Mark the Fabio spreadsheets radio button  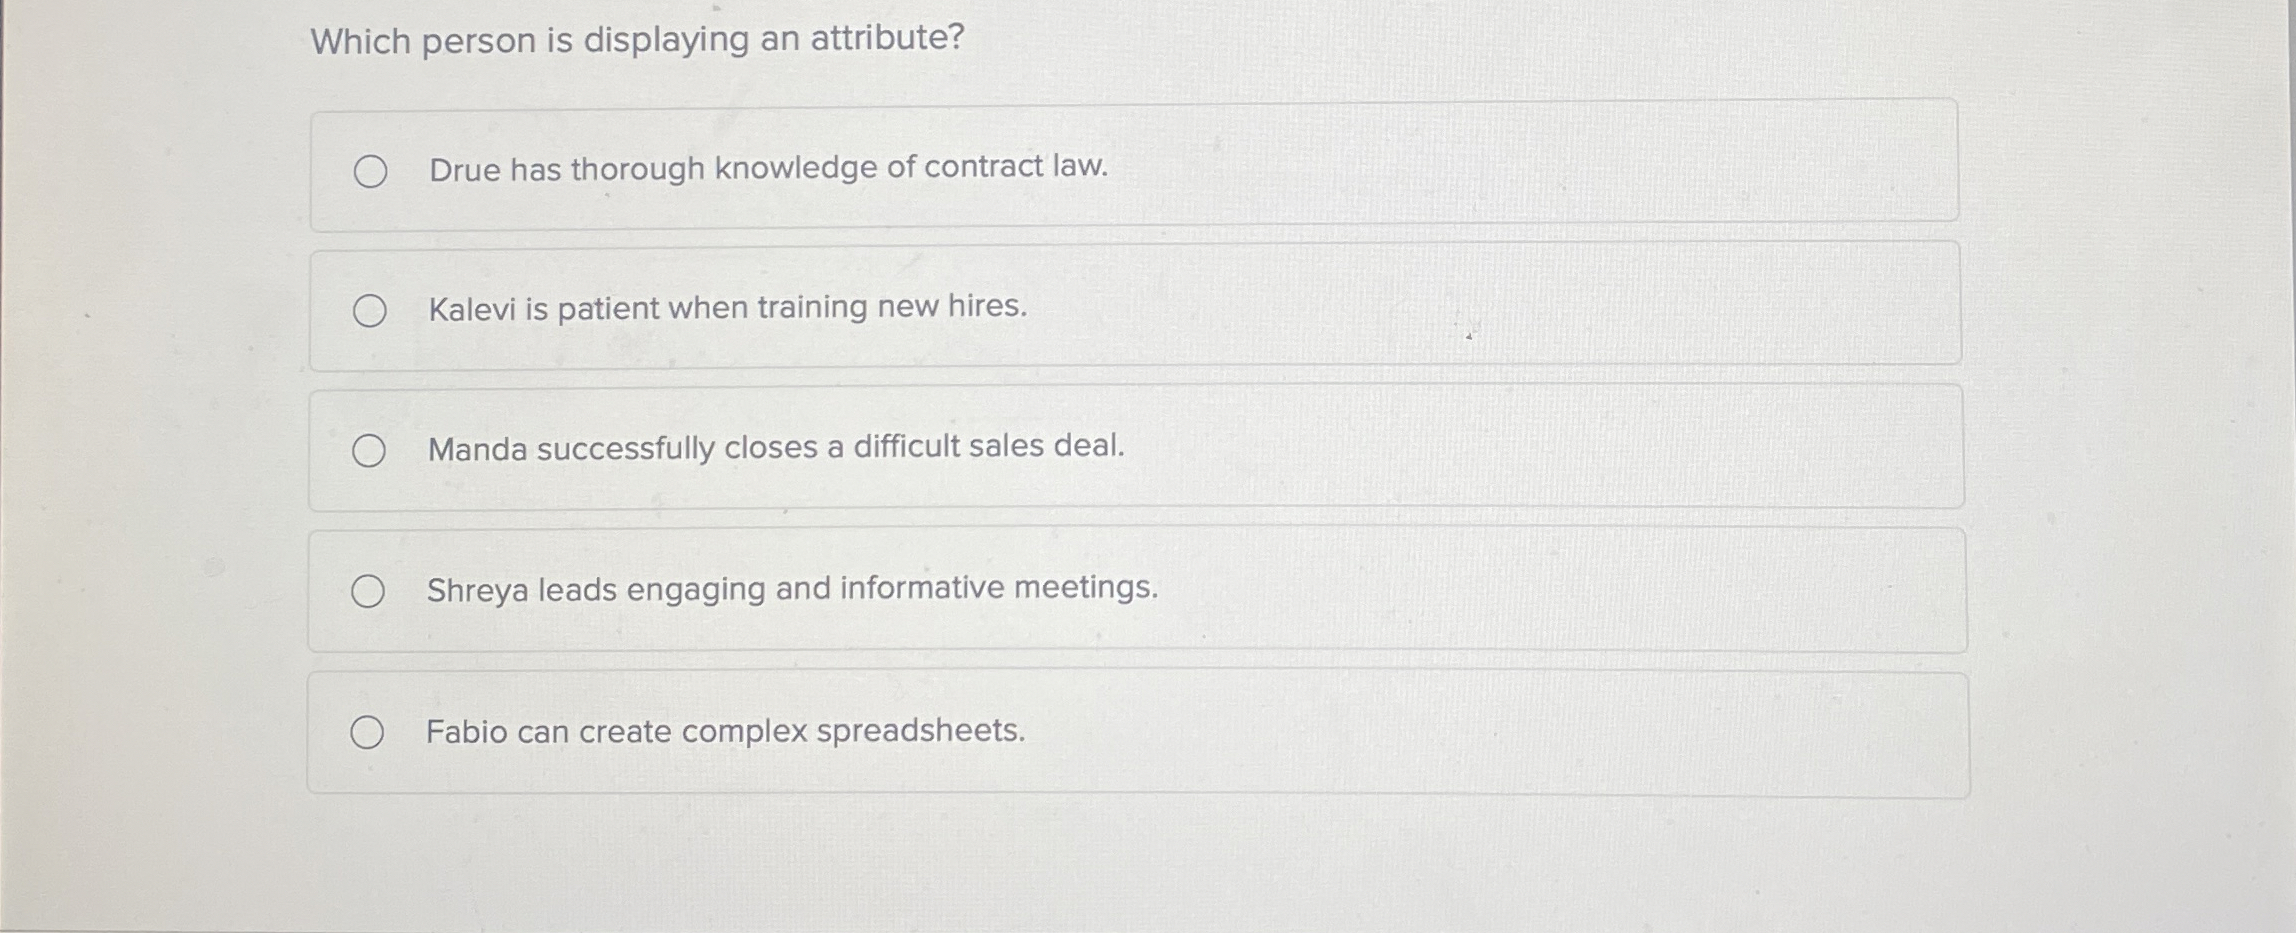366,733
